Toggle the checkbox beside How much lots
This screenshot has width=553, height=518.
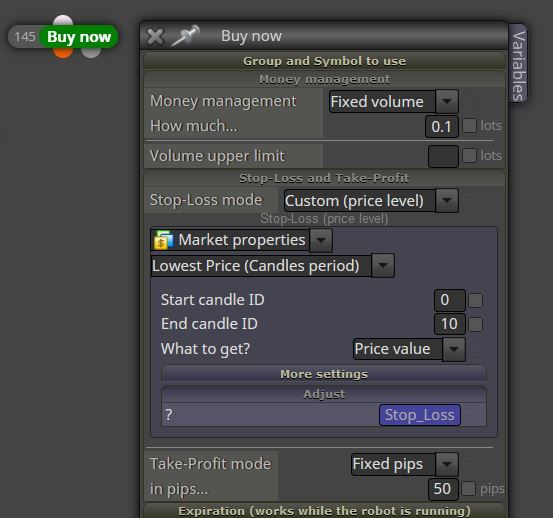click(469, 126)
